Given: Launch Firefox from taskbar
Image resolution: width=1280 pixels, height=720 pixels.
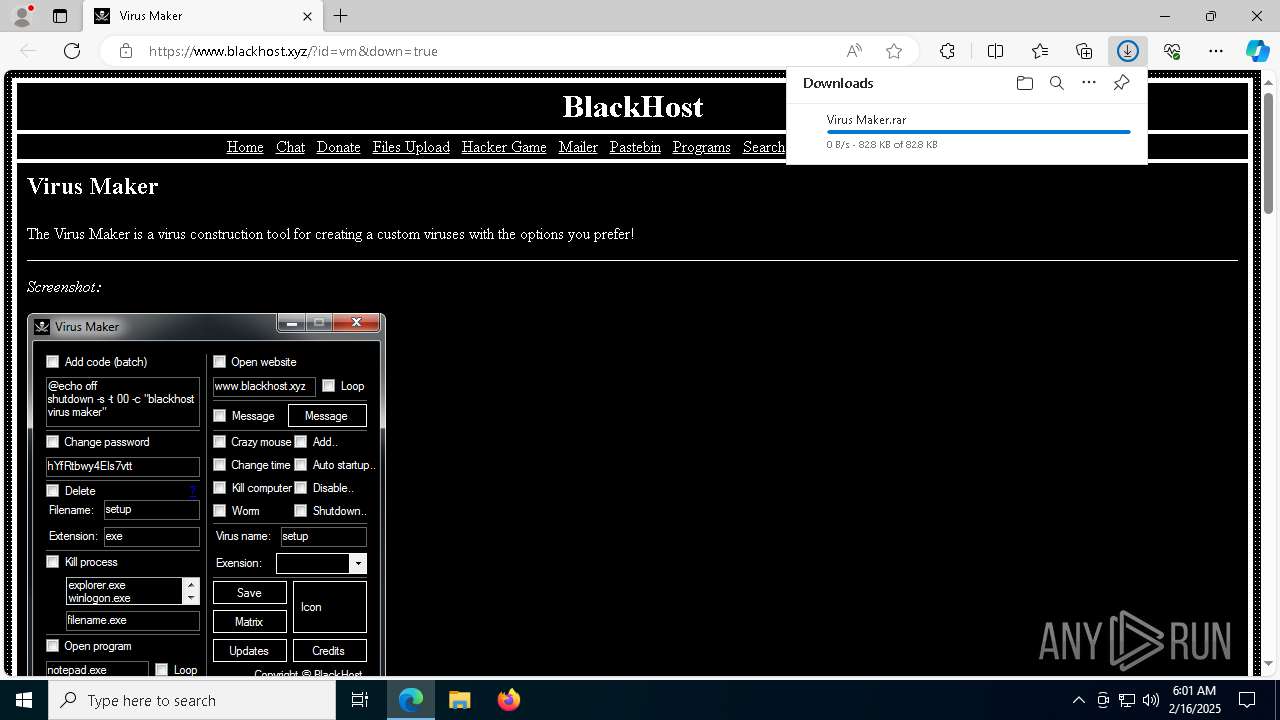Looking at the screenshot, I should tap(509, 700).
